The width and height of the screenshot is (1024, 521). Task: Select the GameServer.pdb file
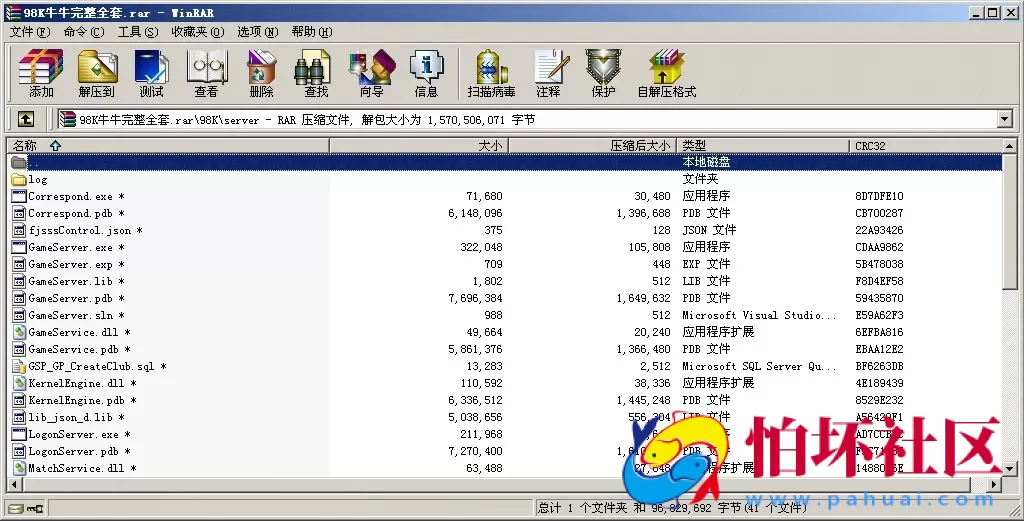coord(70,298)
